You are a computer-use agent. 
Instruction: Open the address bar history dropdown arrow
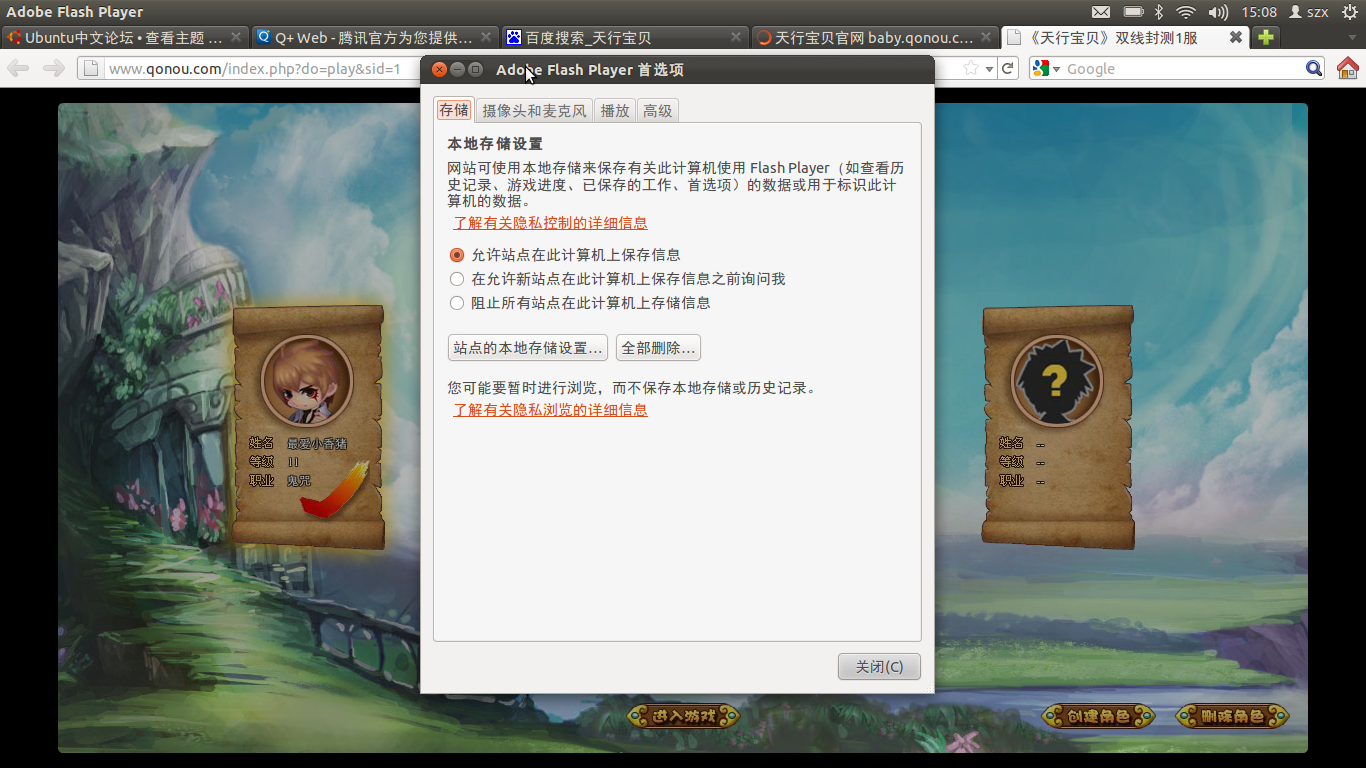coord(990,69)
